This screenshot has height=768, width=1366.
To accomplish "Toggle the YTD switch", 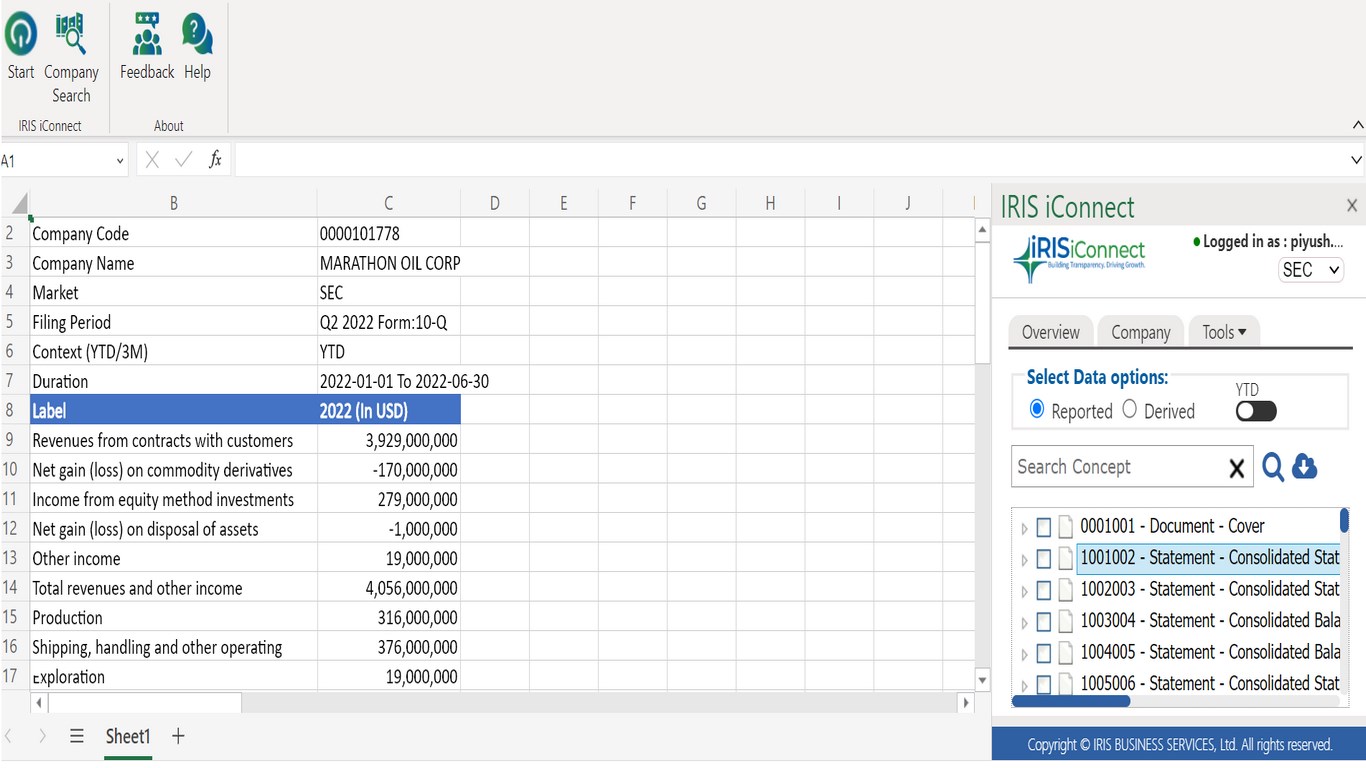I will 1256,411.
